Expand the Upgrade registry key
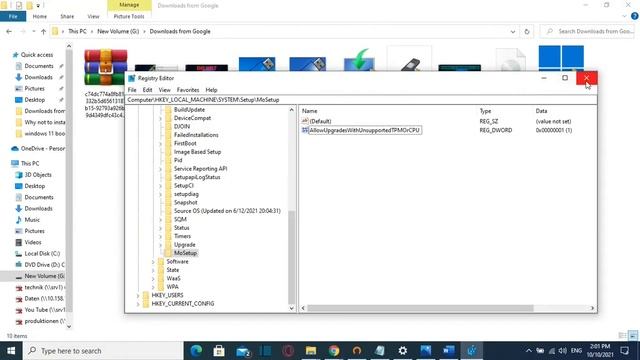This screenshot has width=640, height=360. [160, 245]
